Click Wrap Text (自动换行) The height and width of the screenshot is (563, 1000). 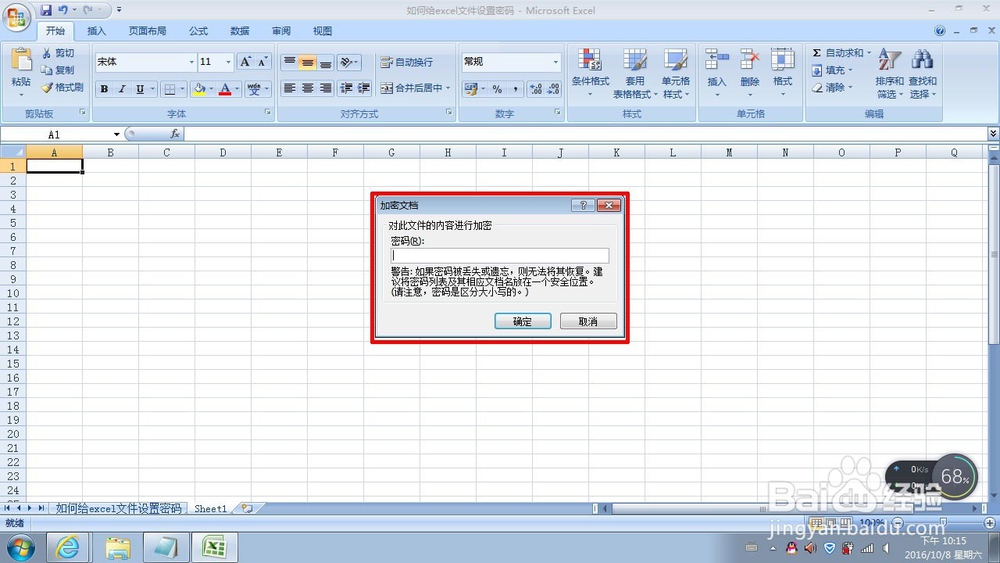pyautogui.click(x=407, y=62)
